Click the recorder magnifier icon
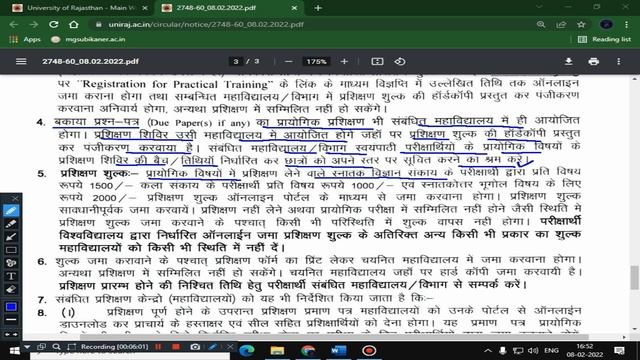 tap(56, 347)
